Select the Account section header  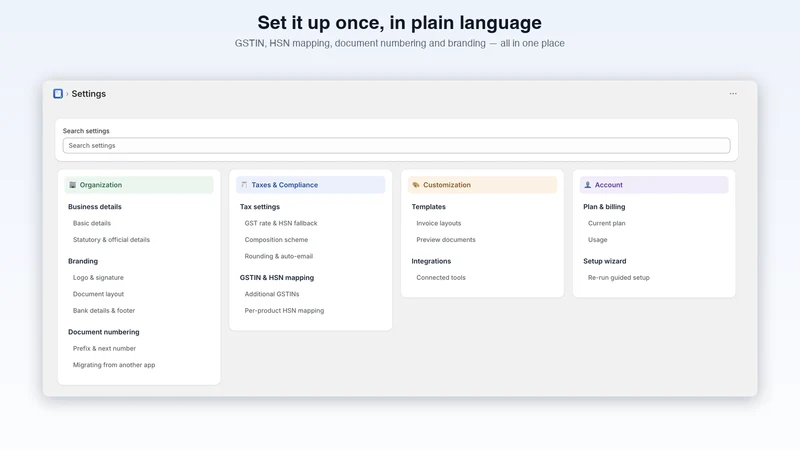(x=654, y=185)
